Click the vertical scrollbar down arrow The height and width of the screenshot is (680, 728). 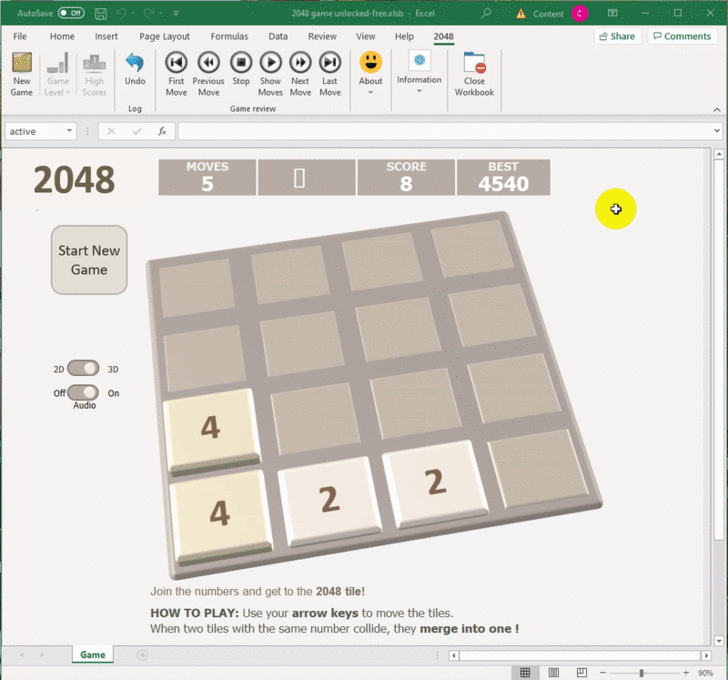(719, 641)
